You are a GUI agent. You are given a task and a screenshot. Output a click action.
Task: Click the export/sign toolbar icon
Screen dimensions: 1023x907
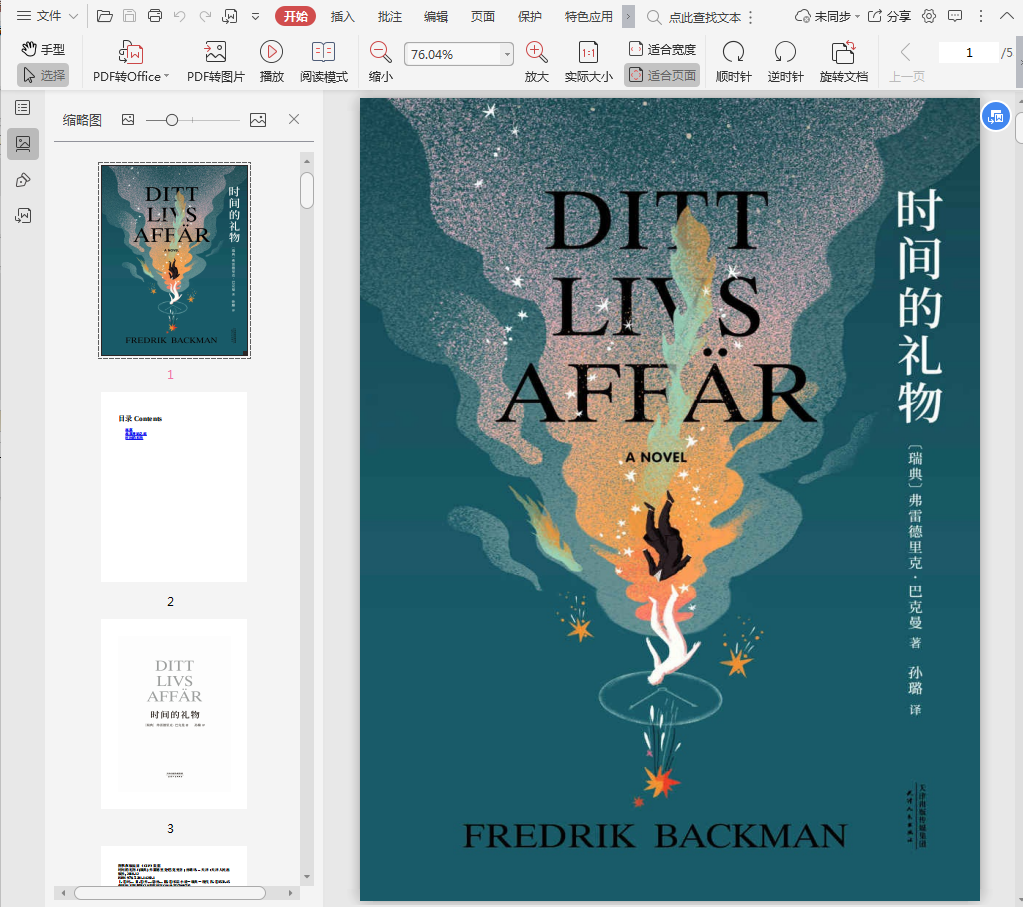[x=230, y=16]
